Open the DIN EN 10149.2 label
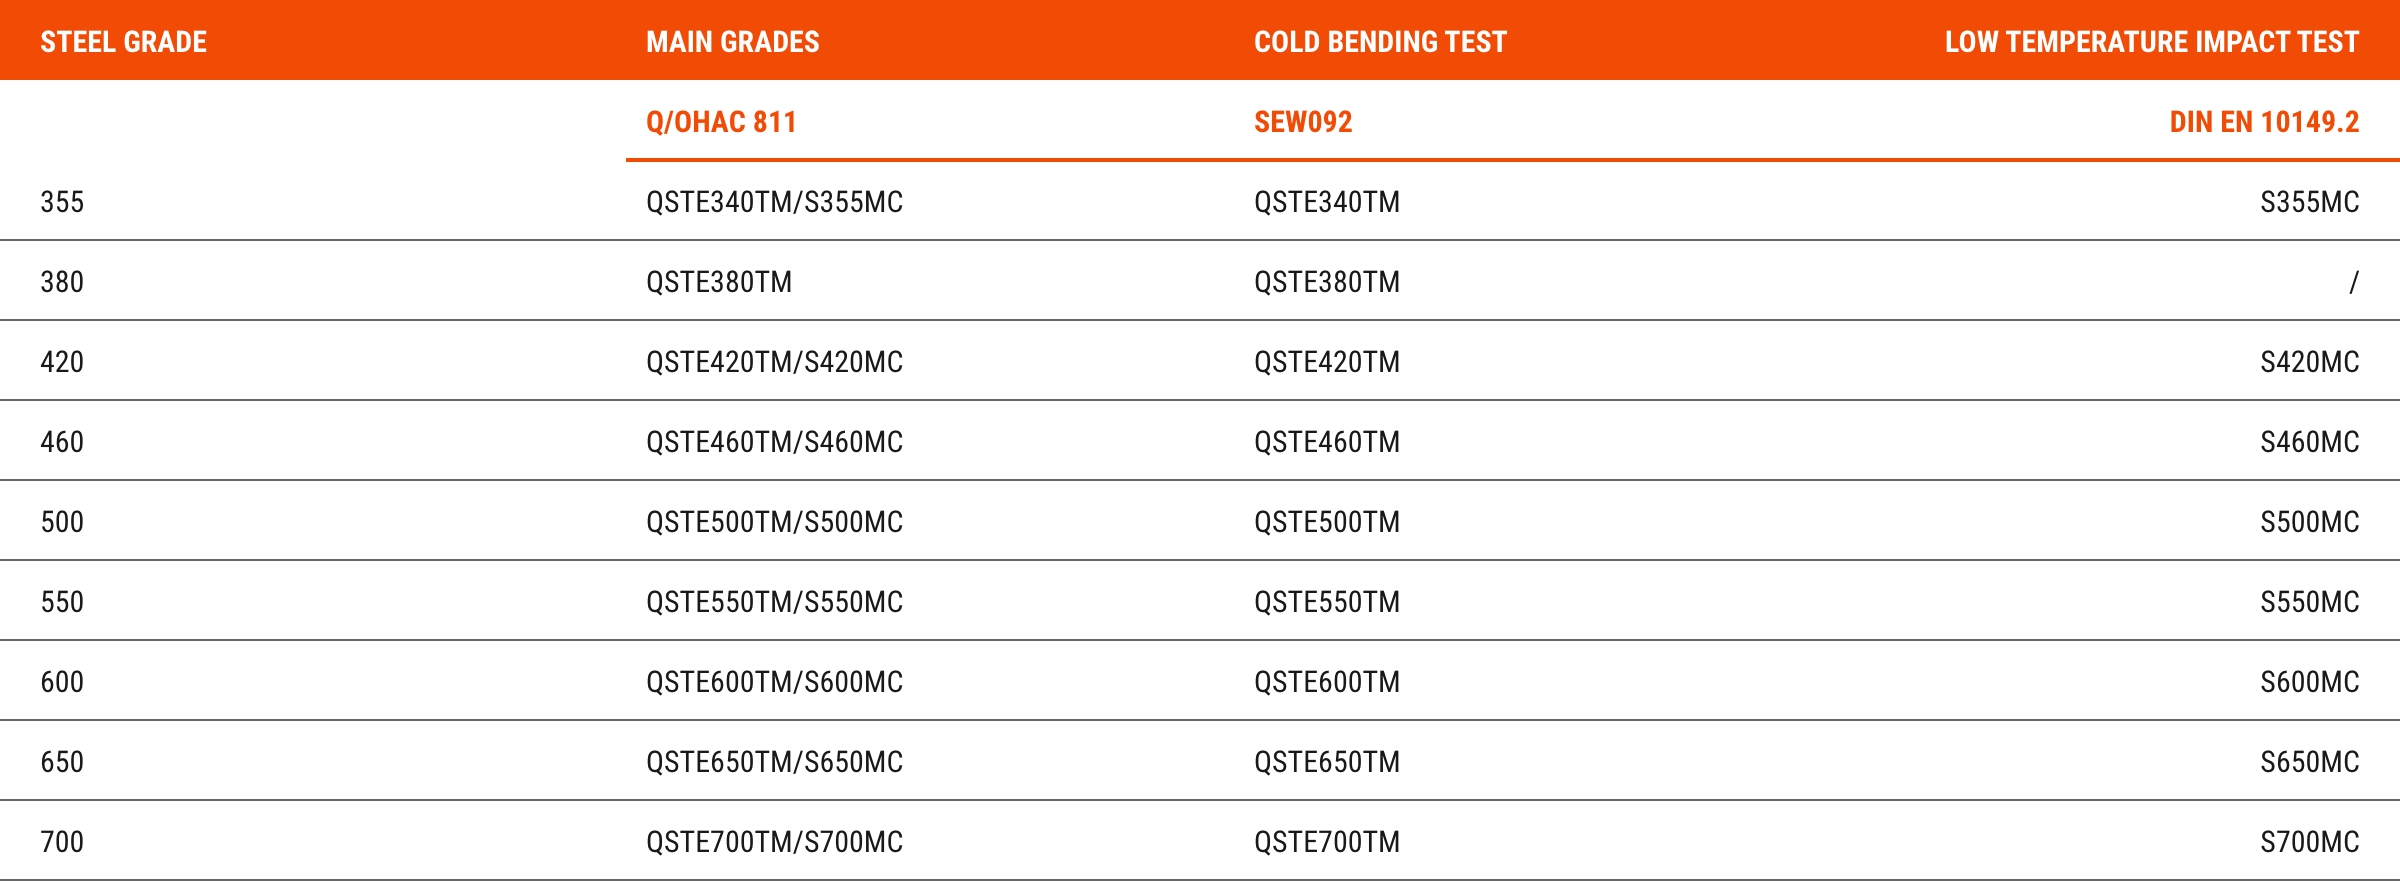The height and width of the screenshot is (881, 2400). tap(2264, 122)
